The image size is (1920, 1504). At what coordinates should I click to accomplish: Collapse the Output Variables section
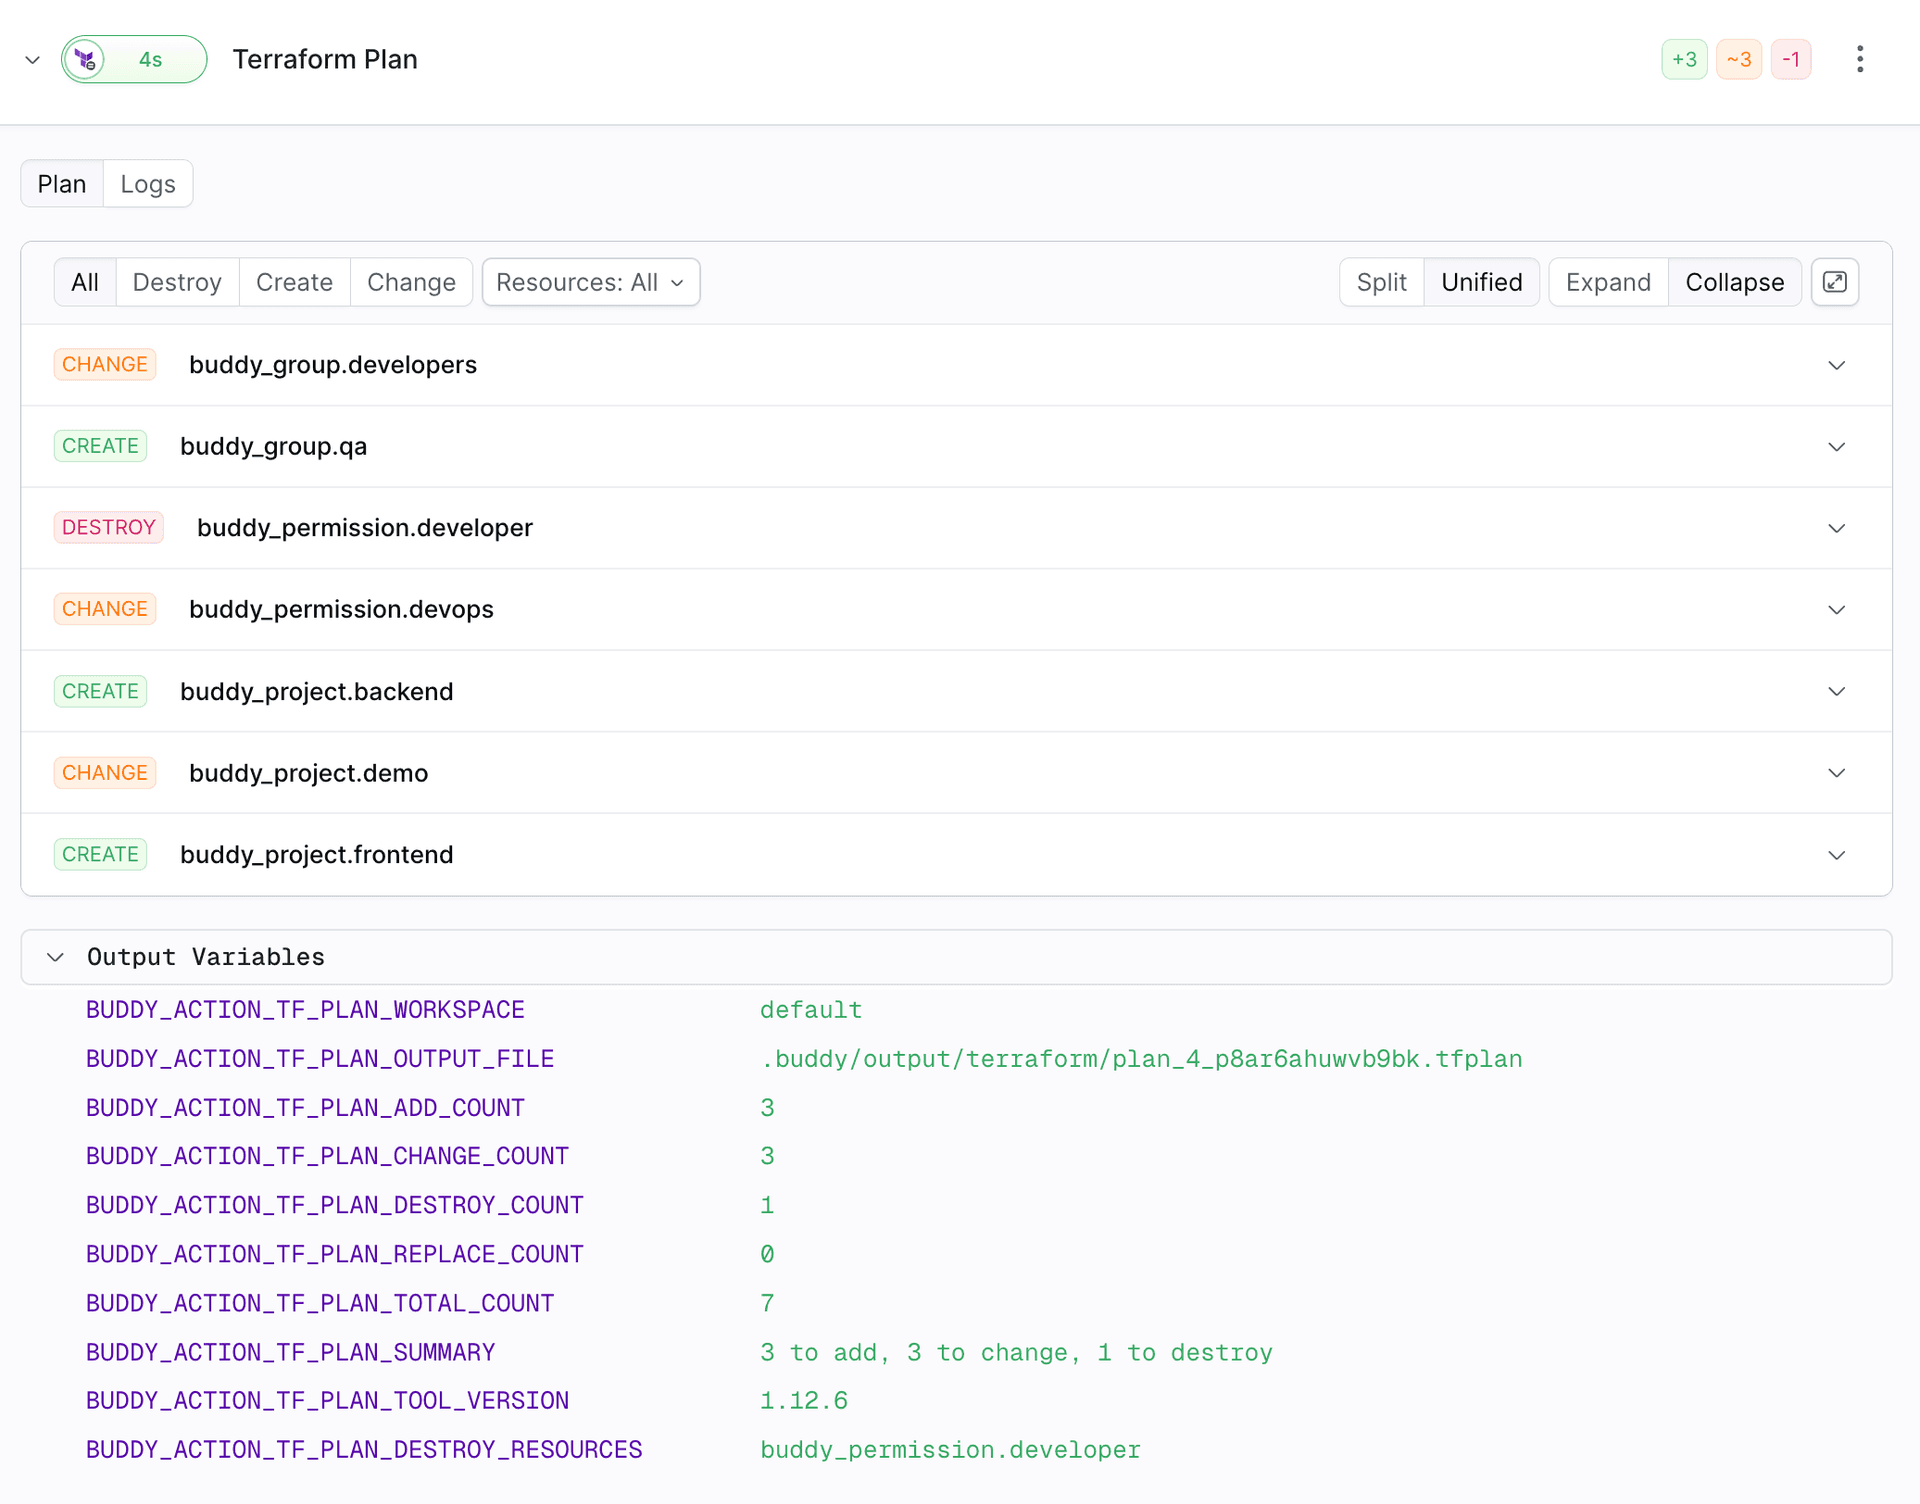coord(56,957)
